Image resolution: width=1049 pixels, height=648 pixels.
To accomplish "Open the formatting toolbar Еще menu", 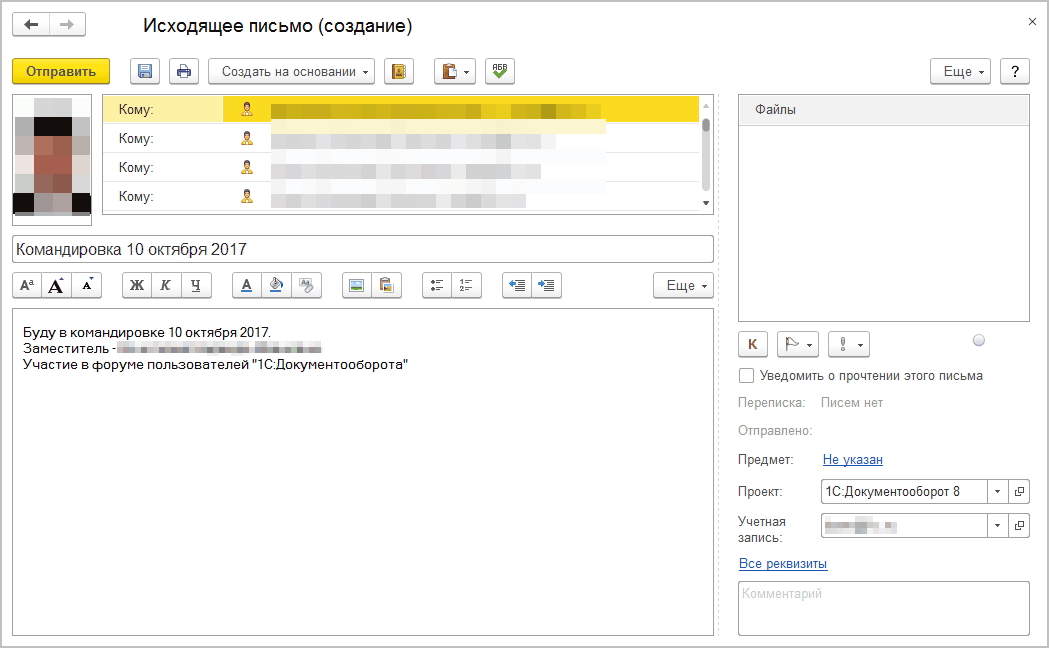I will tap(683, 286).
